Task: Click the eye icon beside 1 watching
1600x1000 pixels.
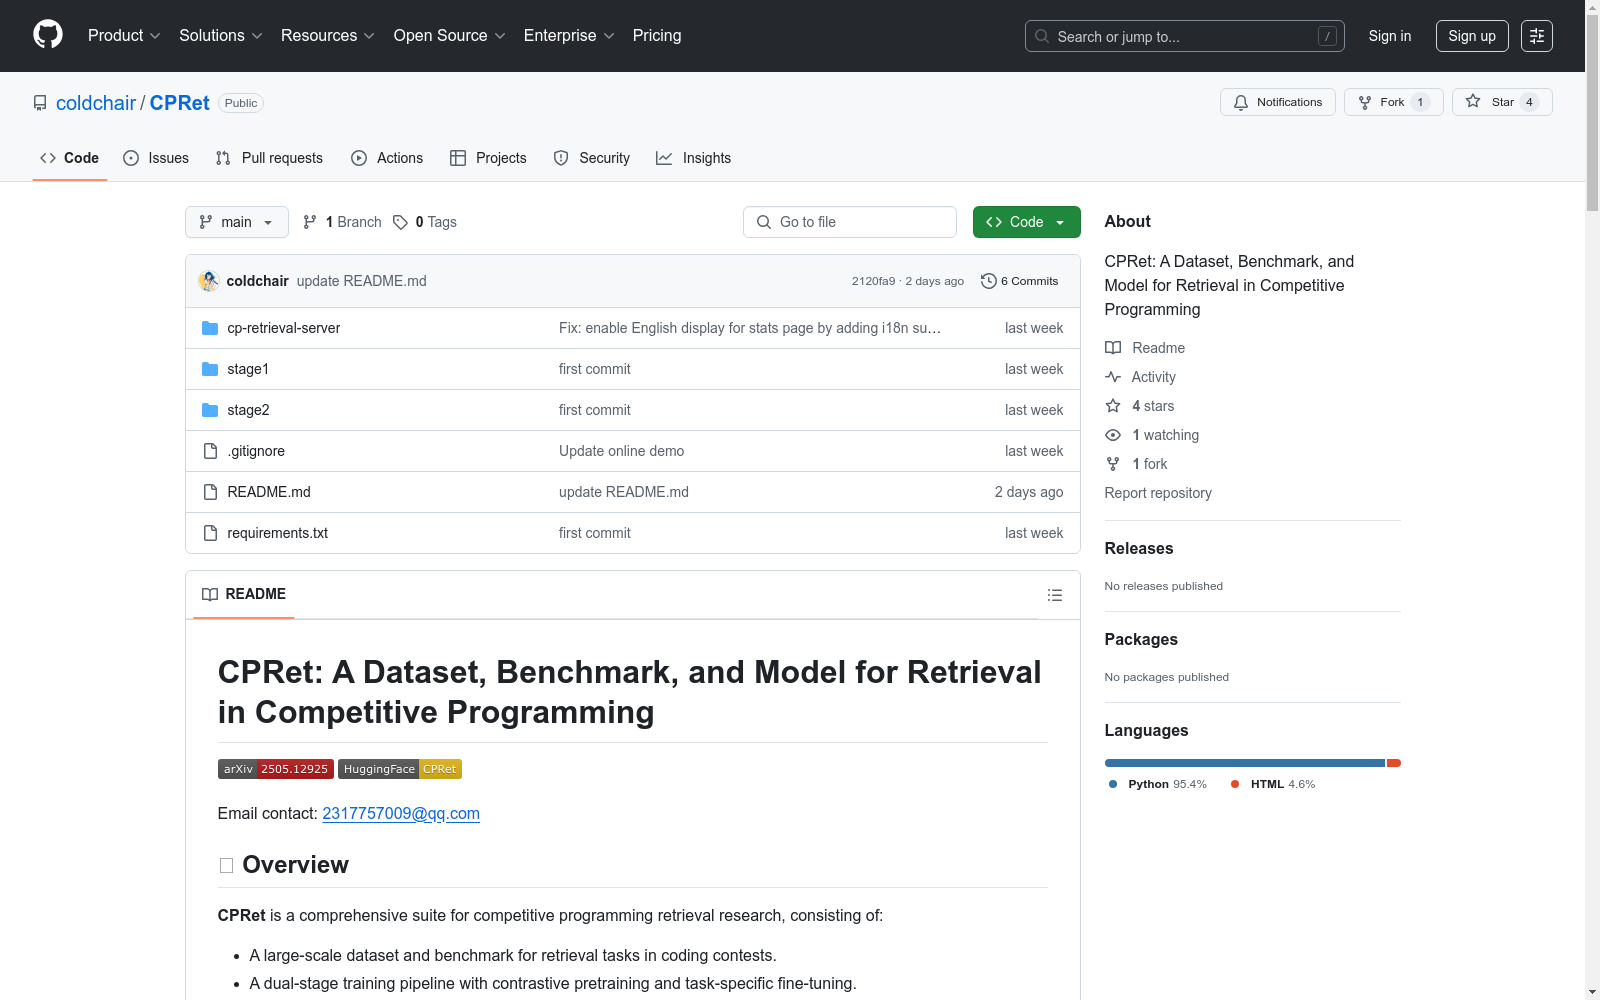Action: (x=1113, y=435)
